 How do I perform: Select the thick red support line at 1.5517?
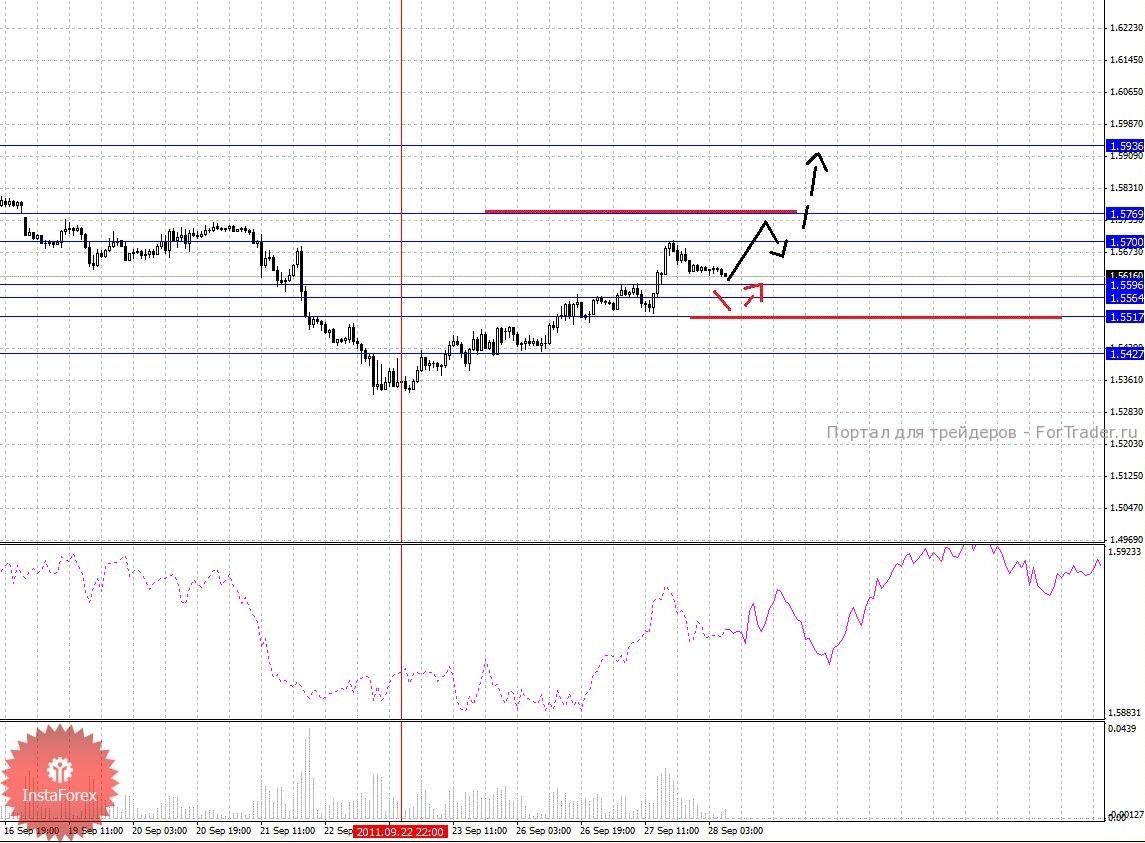tap(876, 318)
